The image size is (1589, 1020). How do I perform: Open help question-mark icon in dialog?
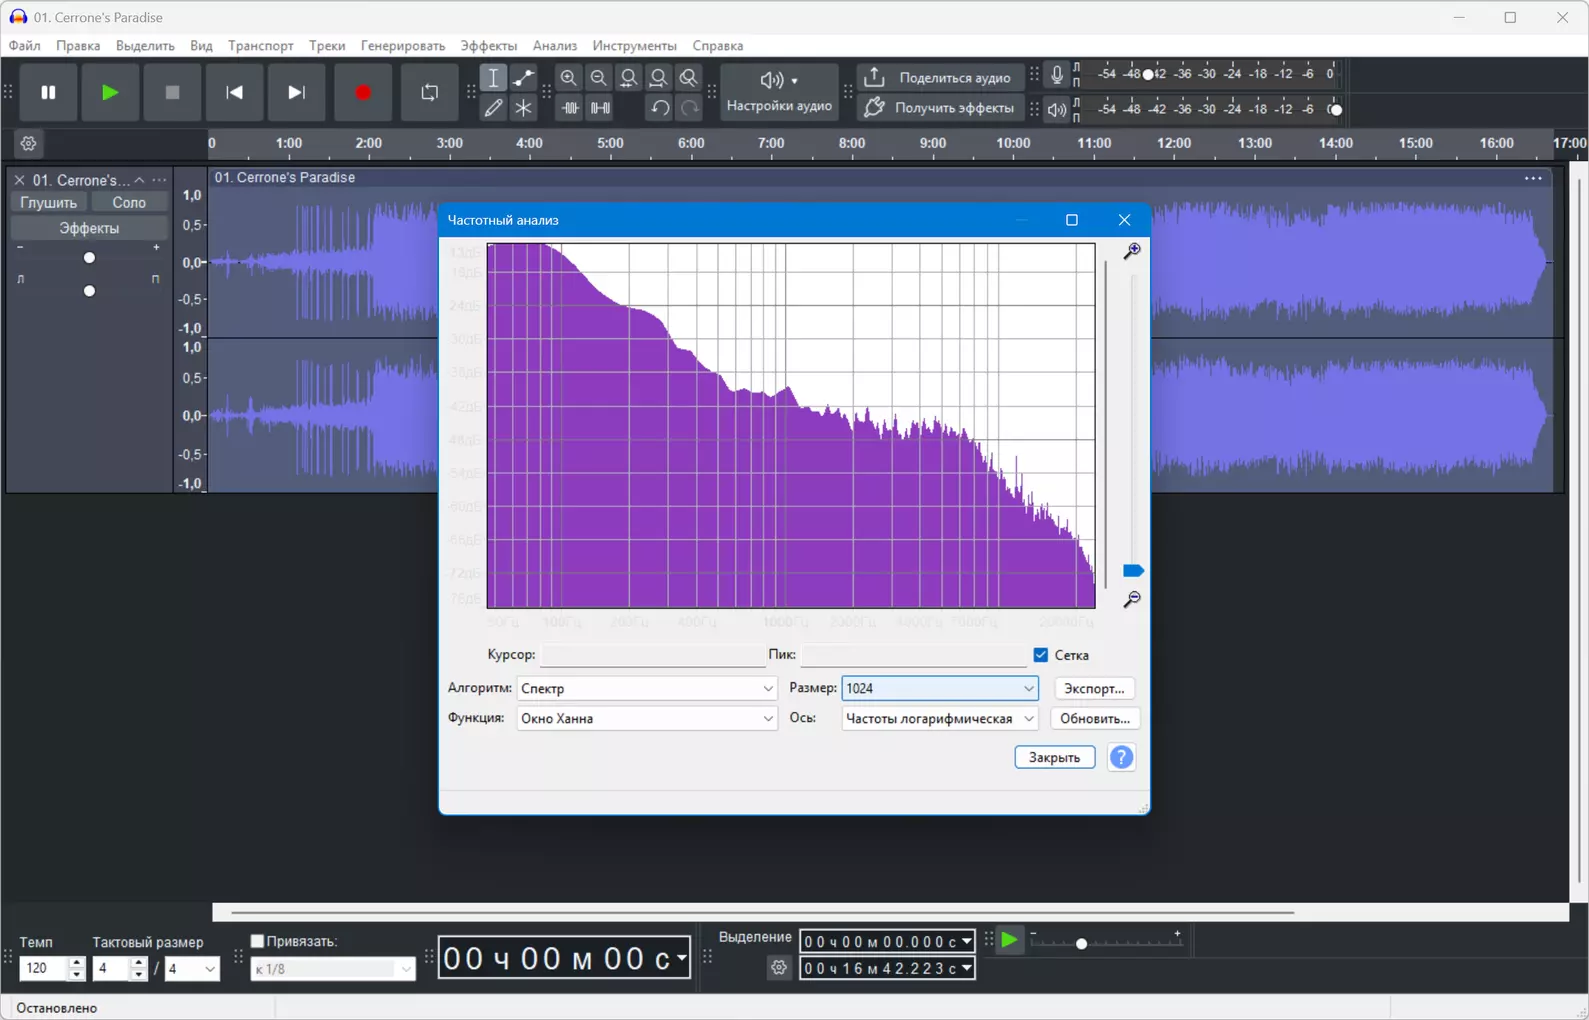coord(1122,757)
